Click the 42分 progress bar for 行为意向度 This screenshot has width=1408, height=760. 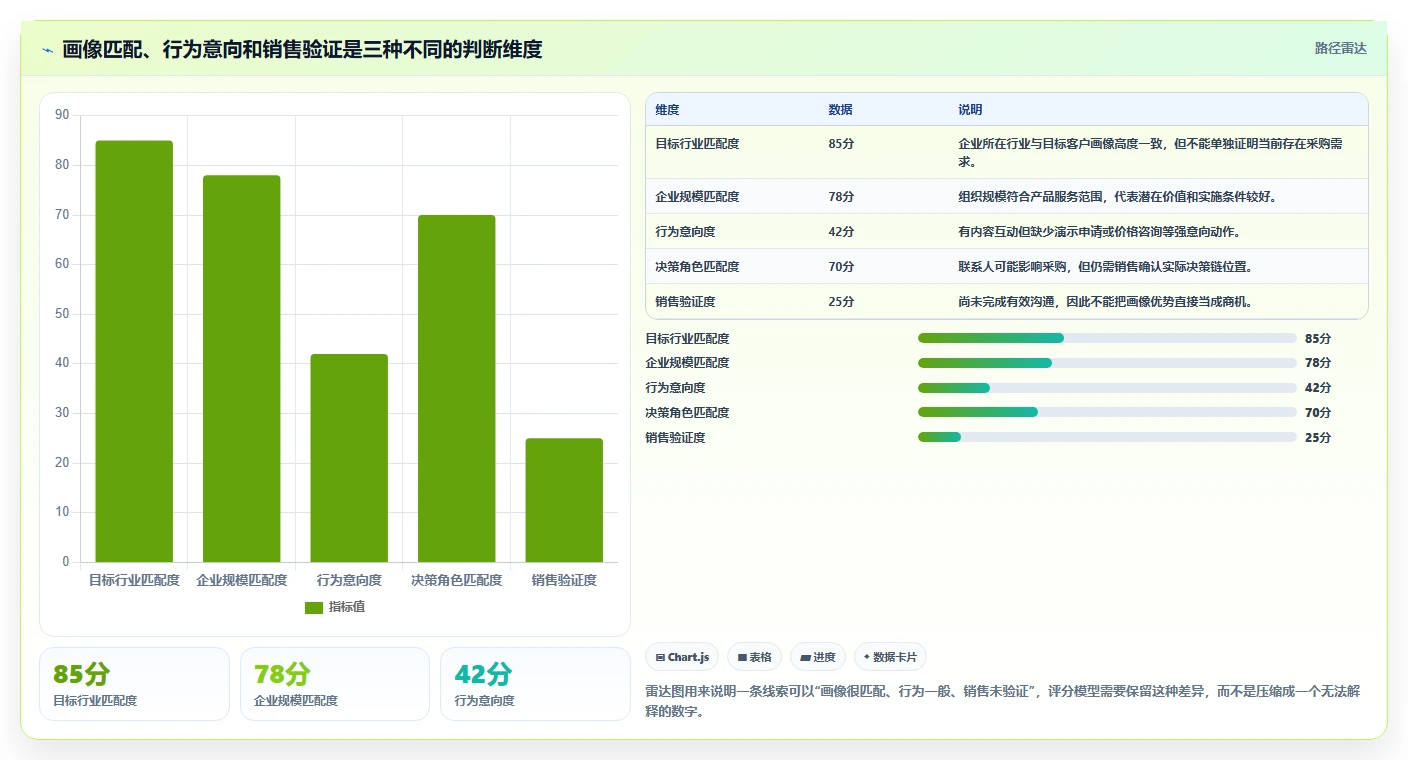coord(1107,388)
